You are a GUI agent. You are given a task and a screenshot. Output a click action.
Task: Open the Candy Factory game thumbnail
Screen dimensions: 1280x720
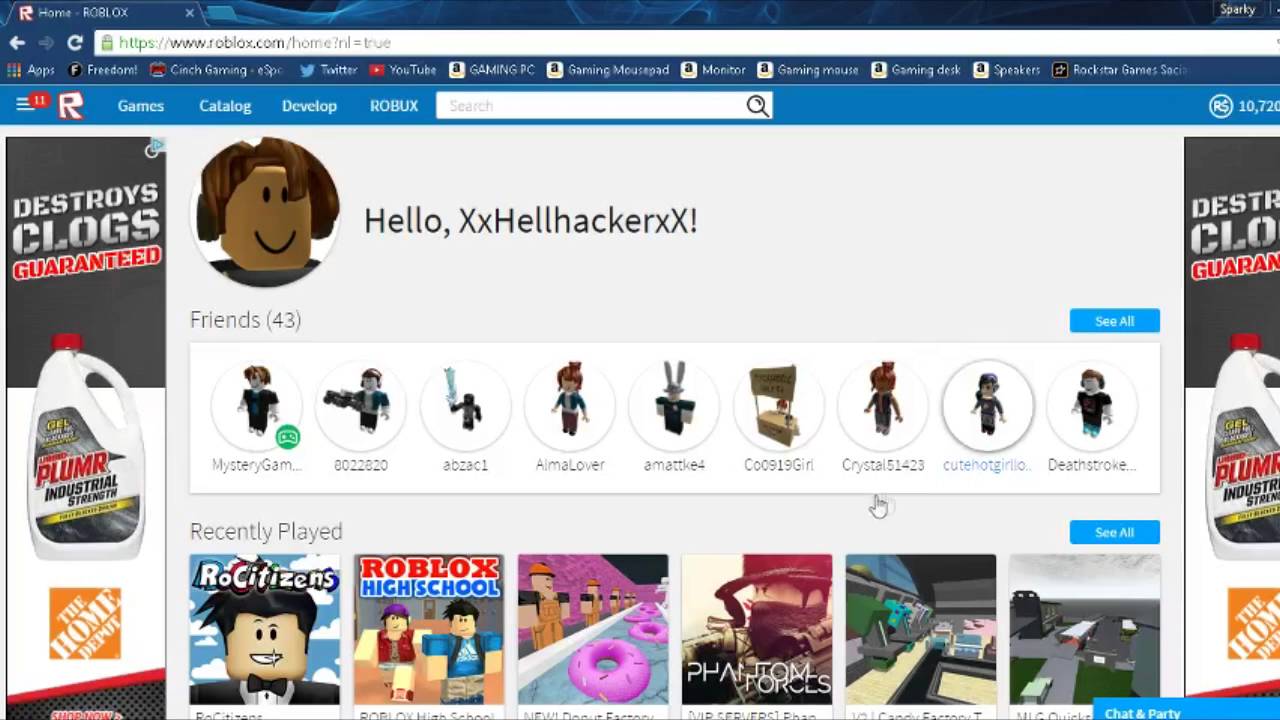[921, 630]
